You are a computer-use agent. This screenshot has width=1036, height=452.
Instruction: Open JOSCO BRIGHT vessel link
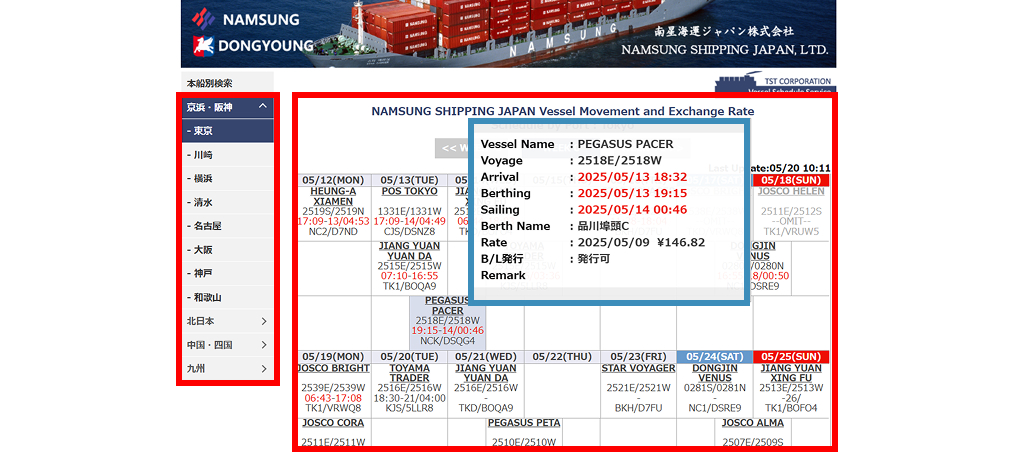[334, 368]
